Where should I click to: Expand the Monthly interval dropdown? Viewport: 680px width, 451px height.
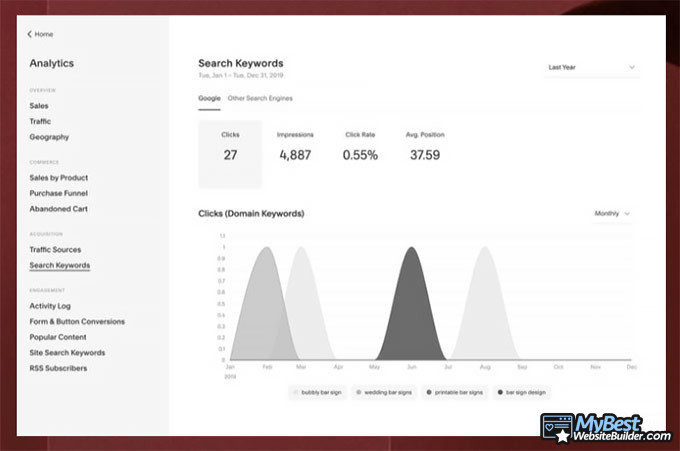click(612, 213)
